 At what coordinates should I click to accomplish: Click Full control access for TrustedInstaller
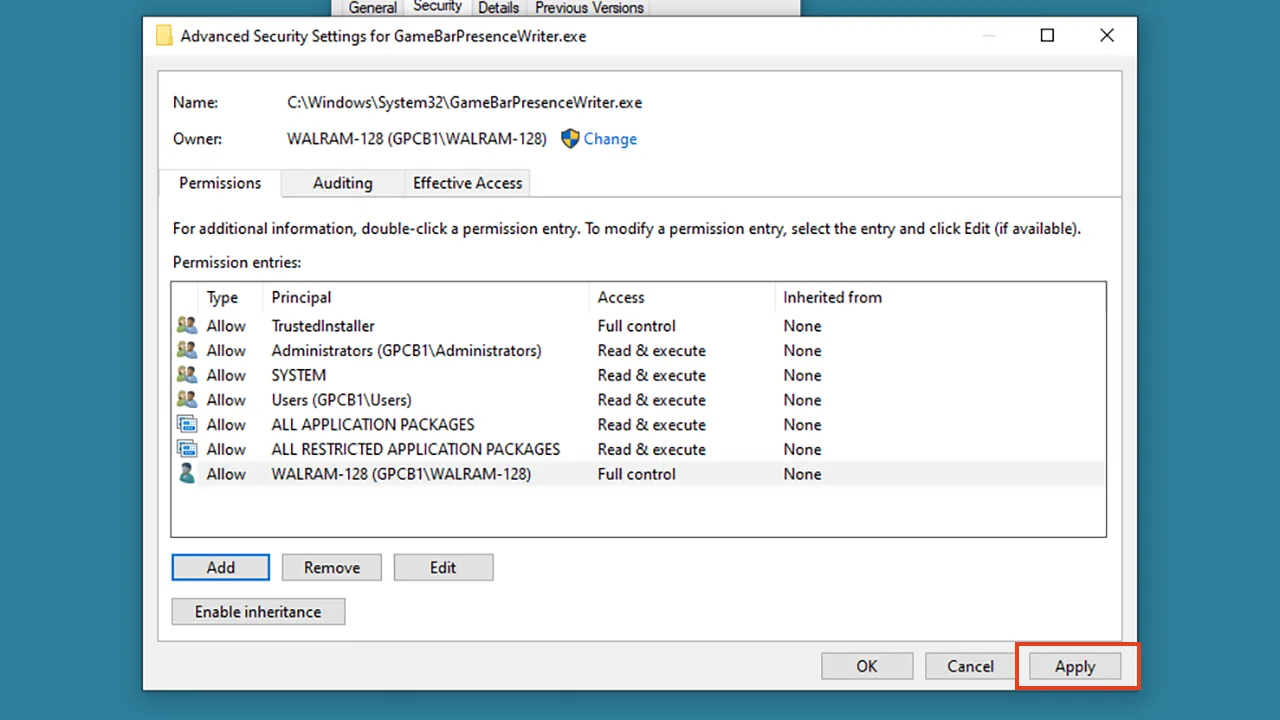coord(636,326)
